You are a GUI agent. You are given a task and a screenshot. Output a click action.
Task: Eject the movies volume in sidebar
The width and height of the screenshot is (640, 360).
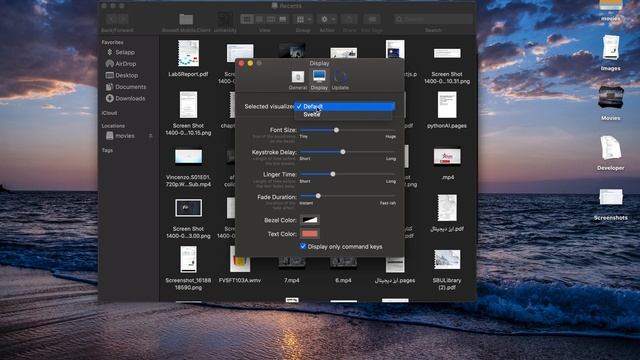pos(151,136)
